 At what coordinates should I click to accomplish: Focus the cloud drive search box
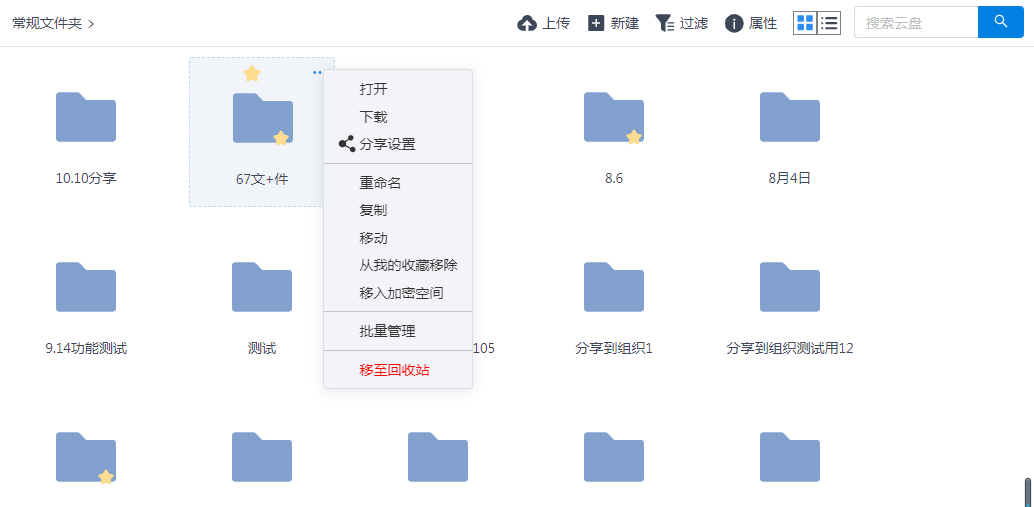pyautogui.click(x=916, y=22)
